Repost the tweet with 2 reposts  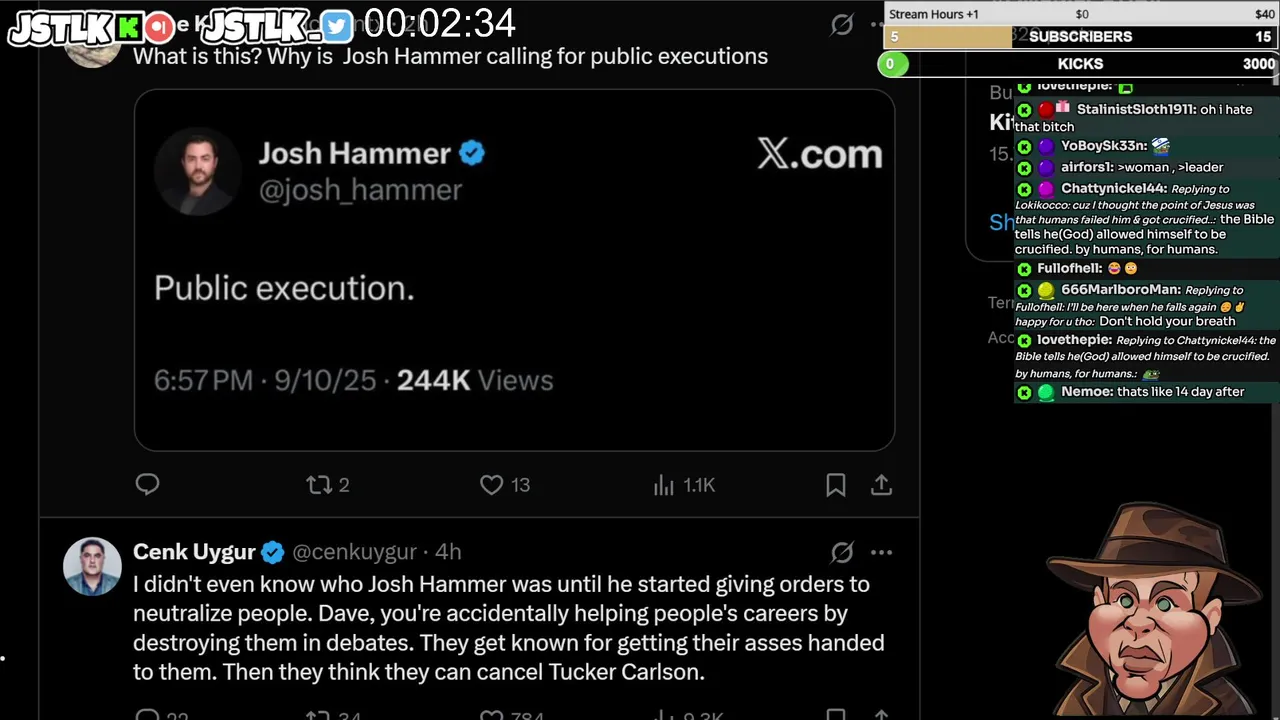click(327, 485)
